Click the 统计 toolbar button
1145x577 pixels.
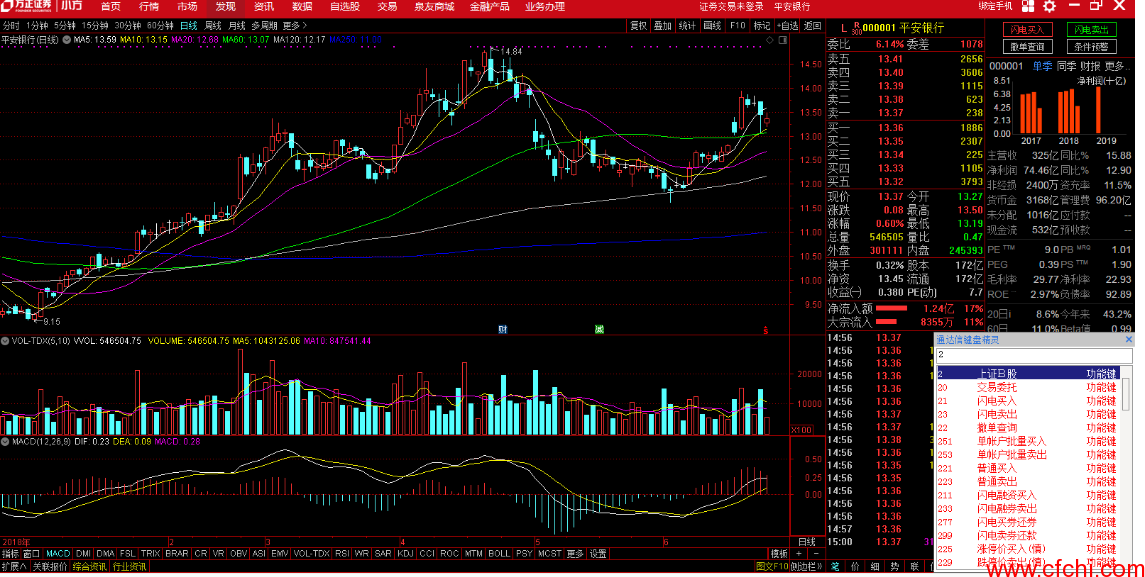(x=687, y=26)
